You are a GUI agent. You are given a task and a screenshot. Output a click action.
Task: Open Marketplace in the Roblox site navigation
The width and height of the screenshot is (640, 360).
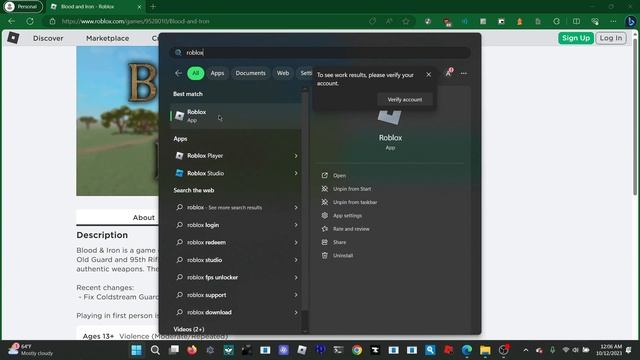(107, 38)
